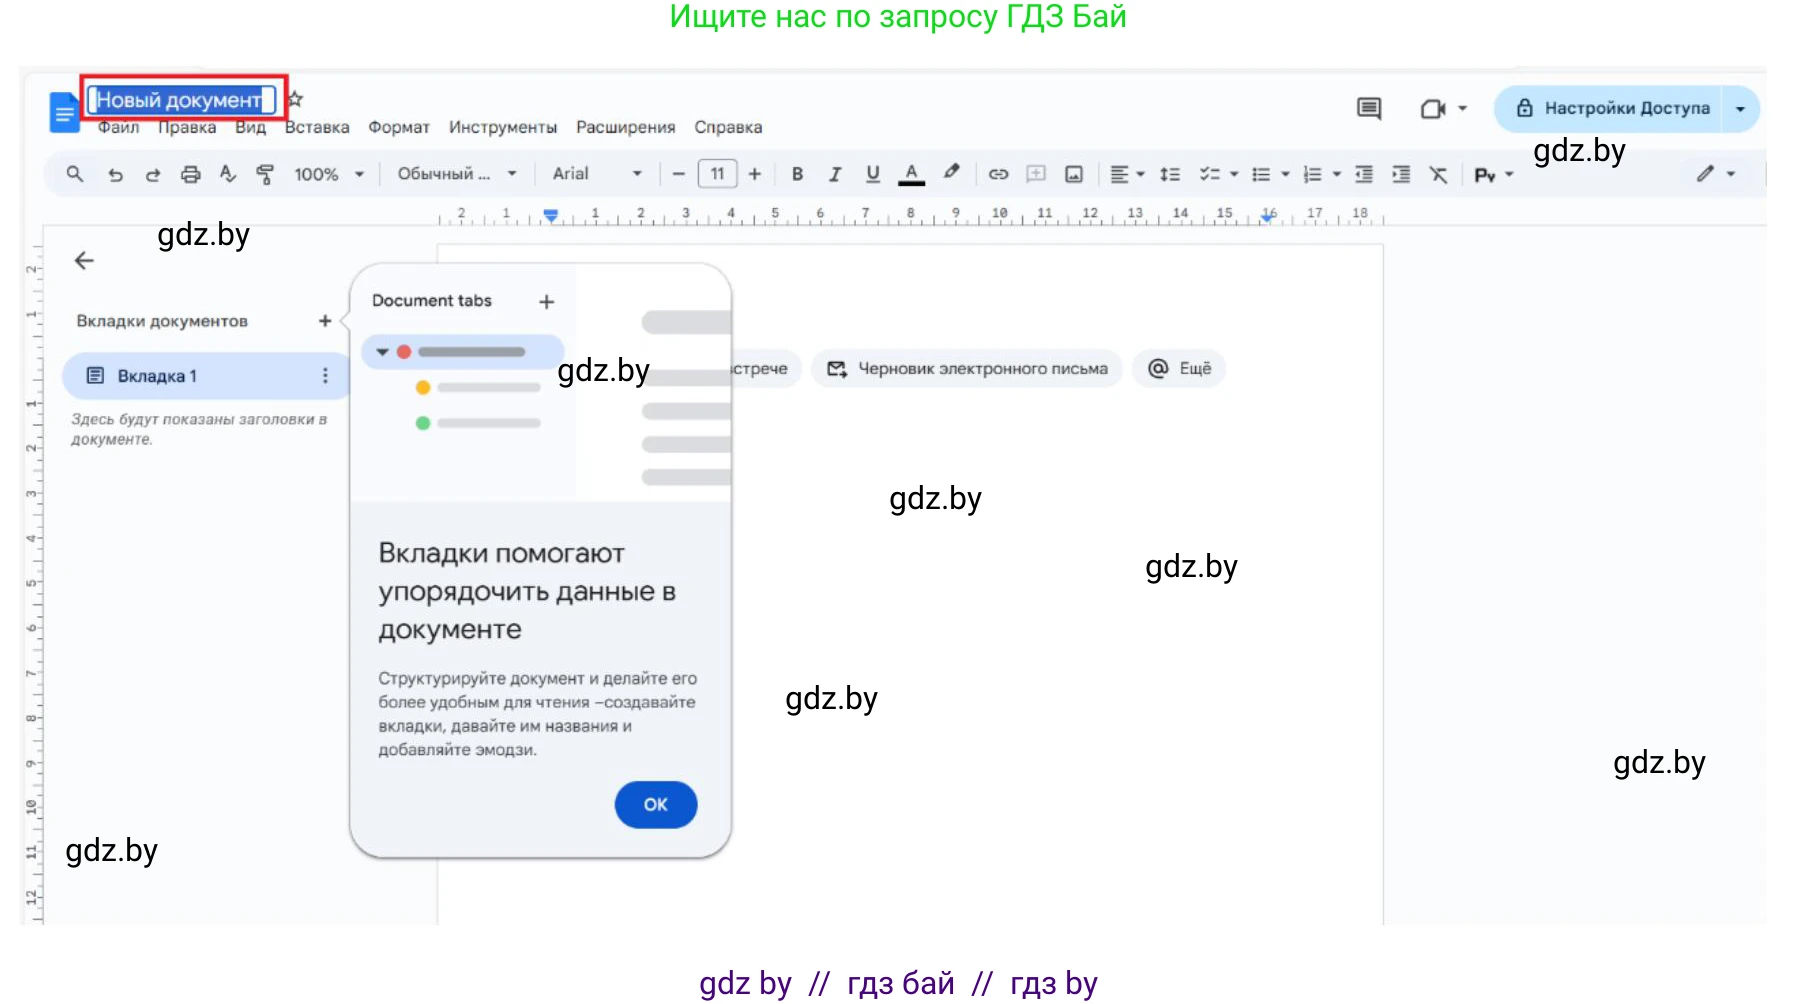
Task: Click the document title field
Action: (180, 100)
